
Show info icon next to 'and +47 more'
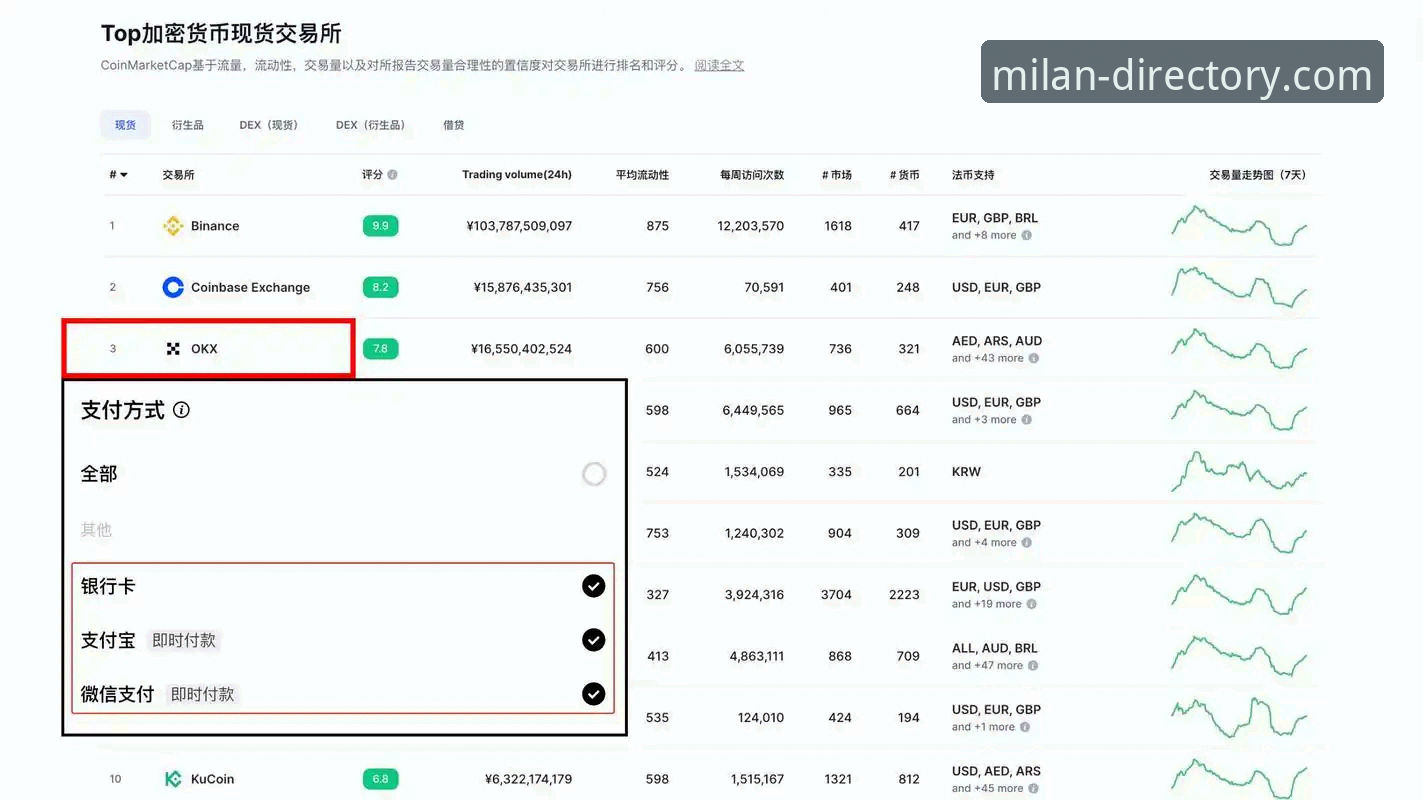coord(1033,666)
